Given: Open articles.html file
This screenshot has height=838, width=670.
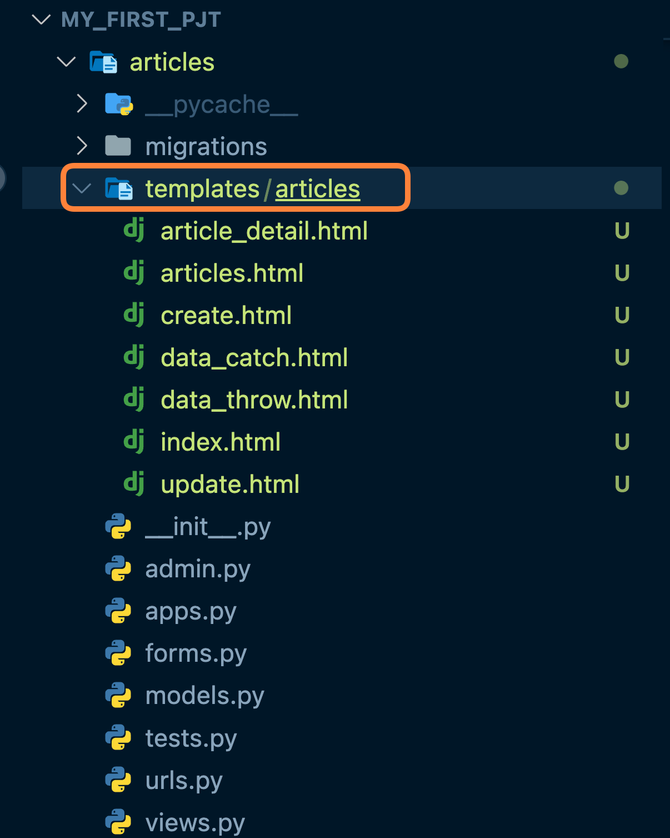Looking at the screenshot, I should click(231, 273).
